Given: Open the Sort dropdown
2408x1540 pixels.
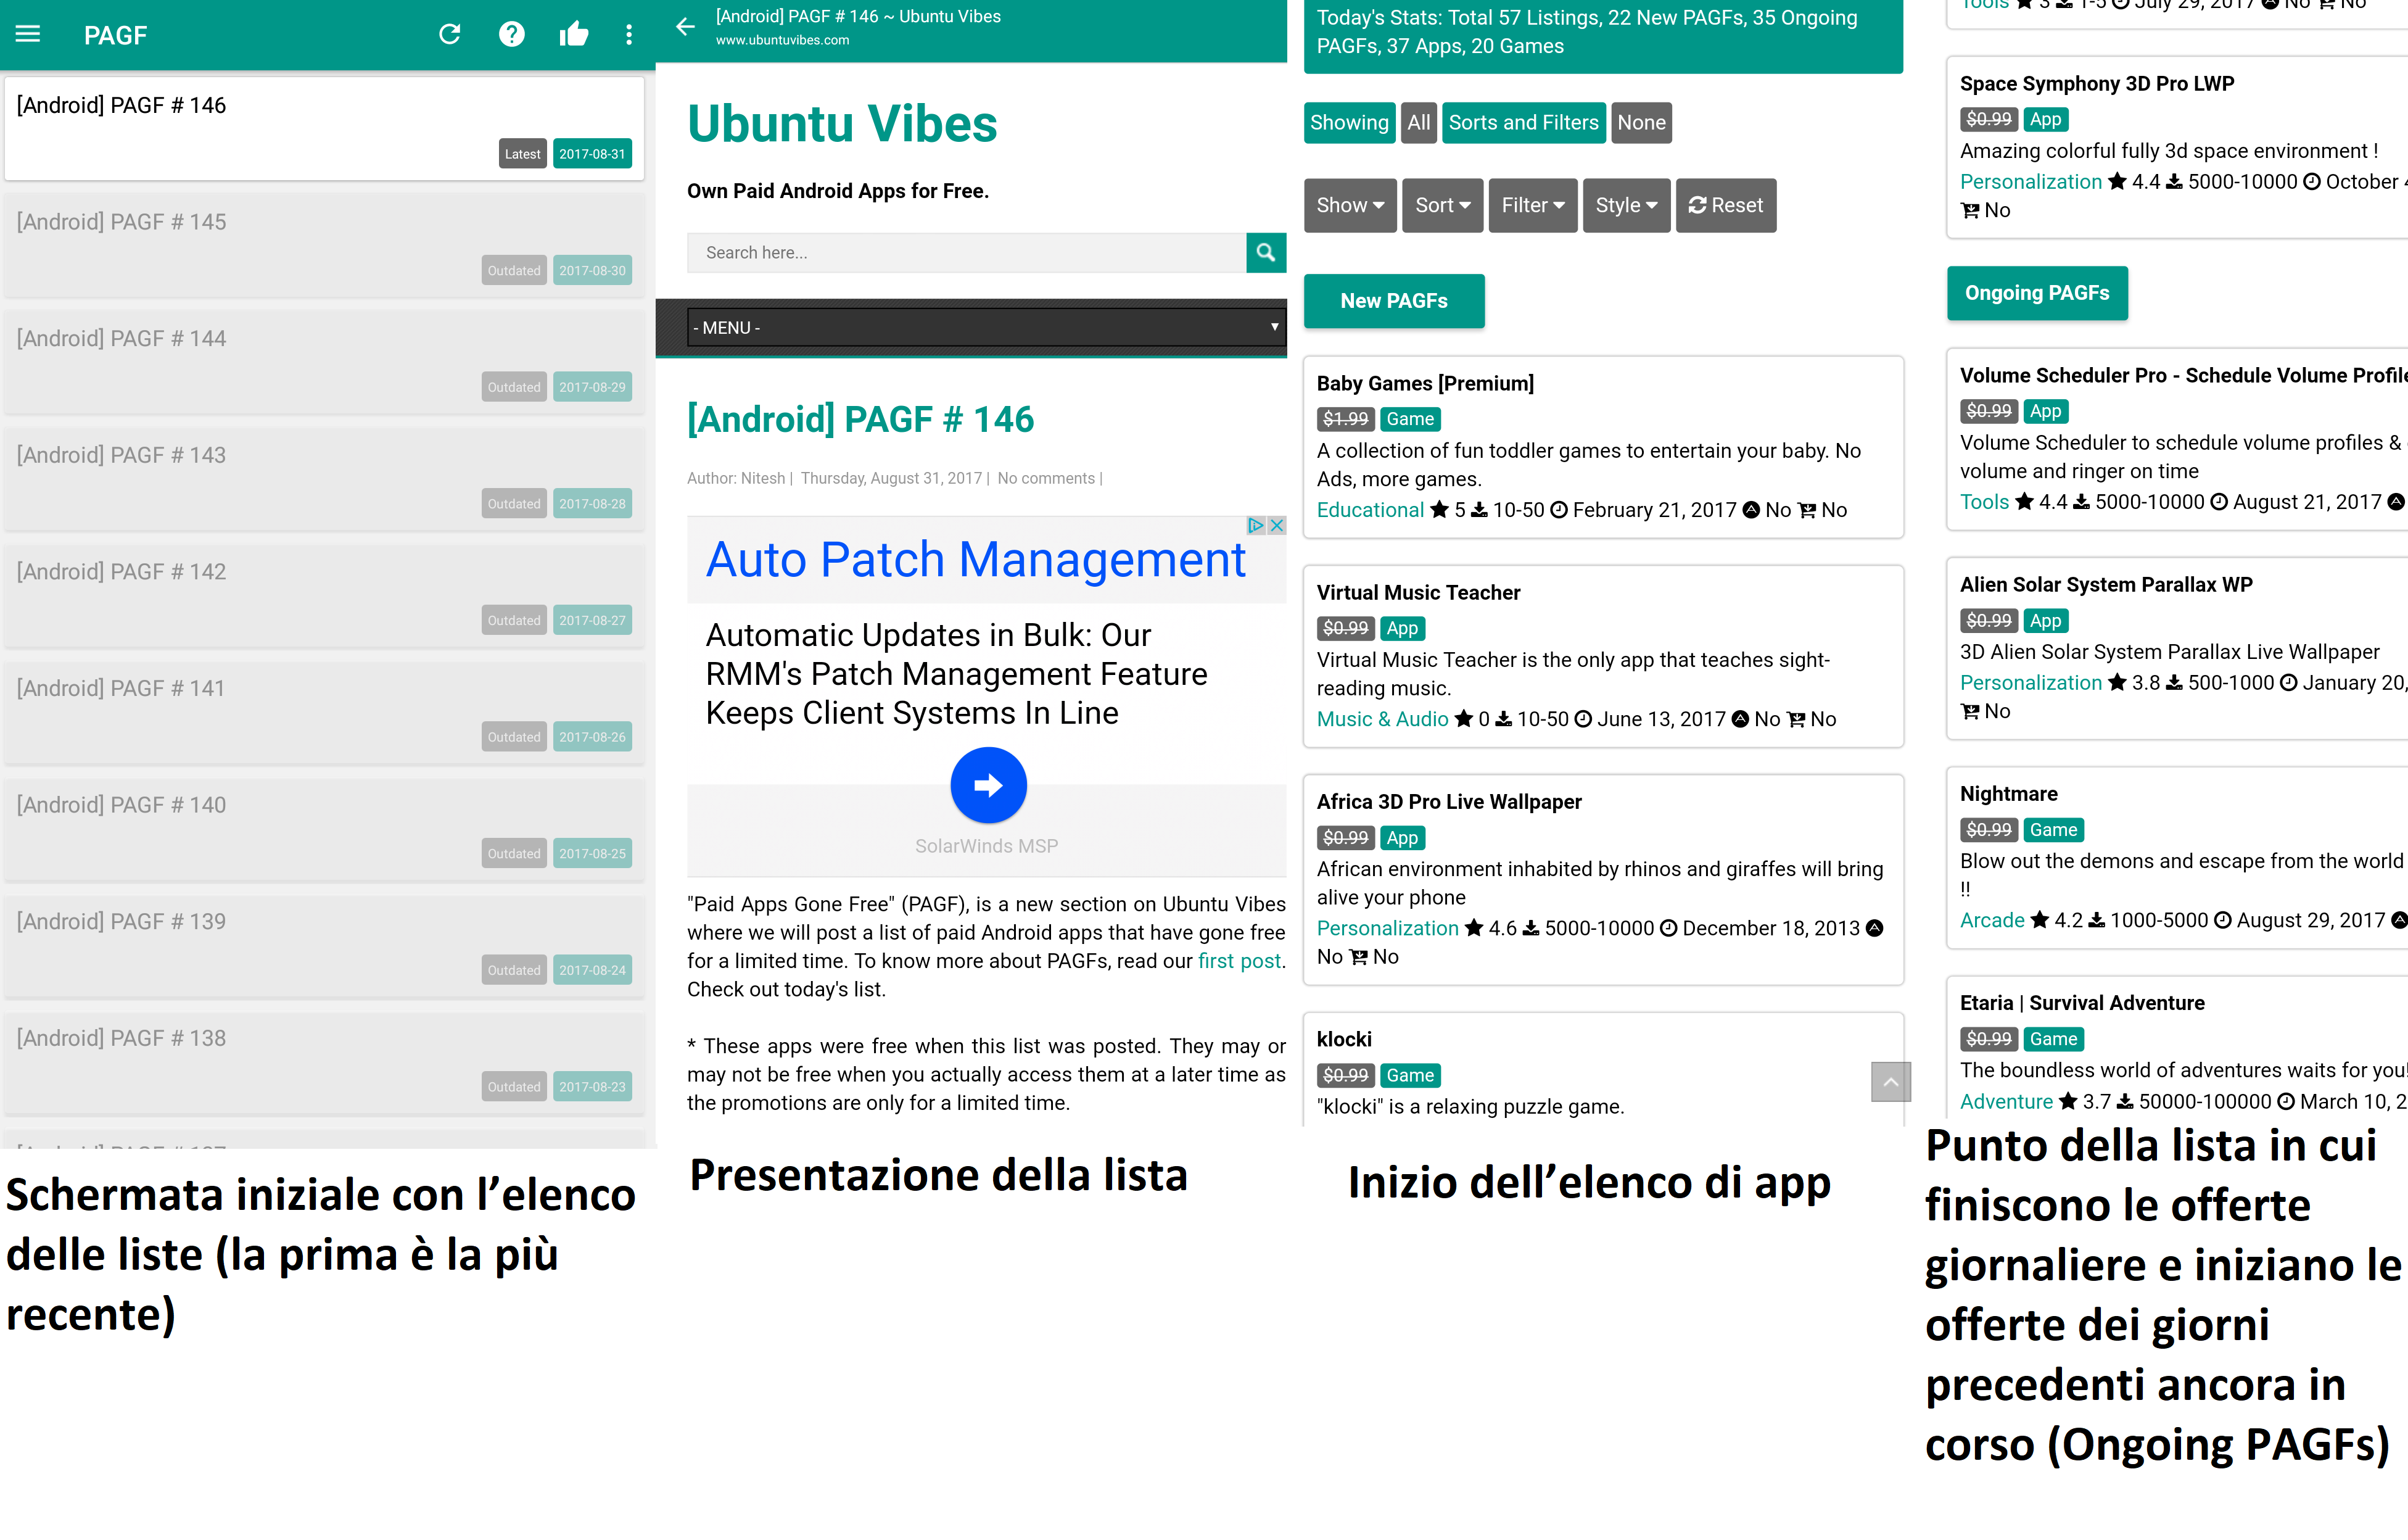Looking at the screenshot, I should tap(1442, 205).
